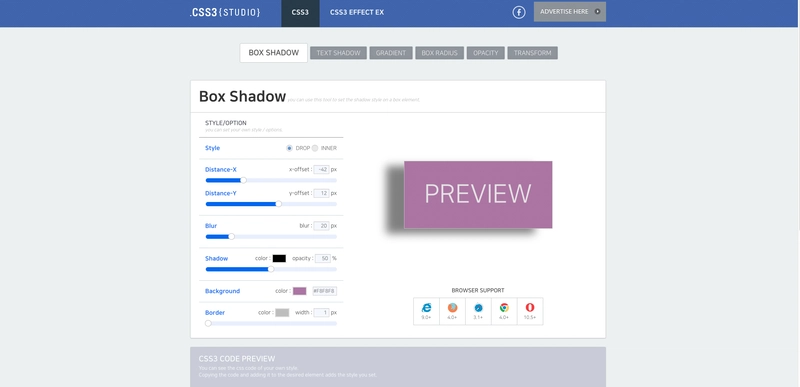Click the Safari browser support icon
The width and height of the screenshot is (800, 387).
pos(478,307)
